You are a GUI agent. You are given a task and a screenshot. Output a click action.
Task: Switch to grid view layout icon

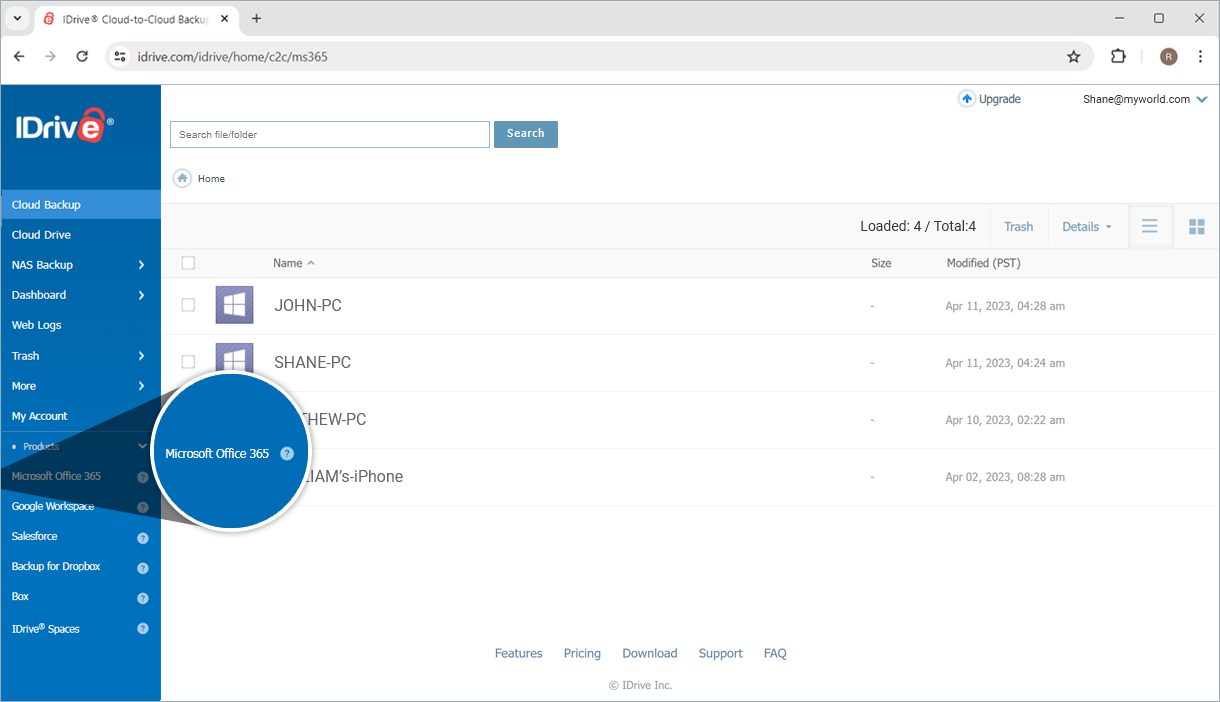(1196, 227)
